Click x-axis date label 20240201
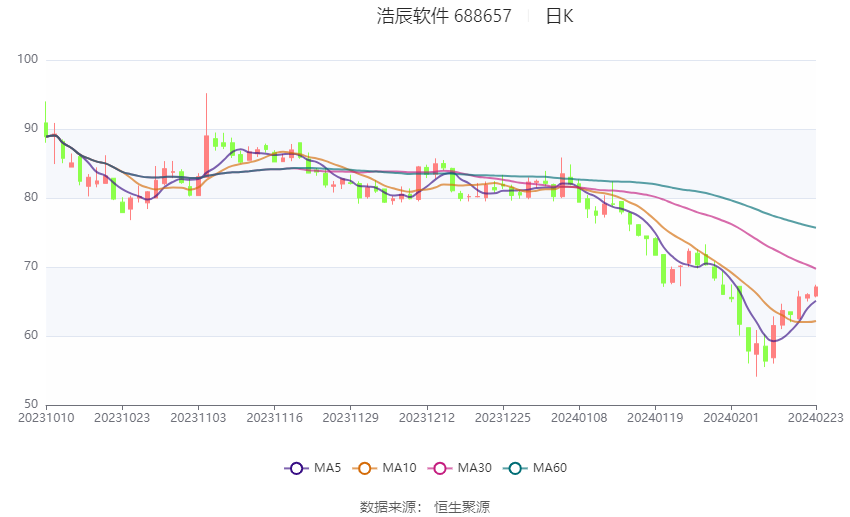This screenshot has height=517, width=850. click(x=731, y=418)
